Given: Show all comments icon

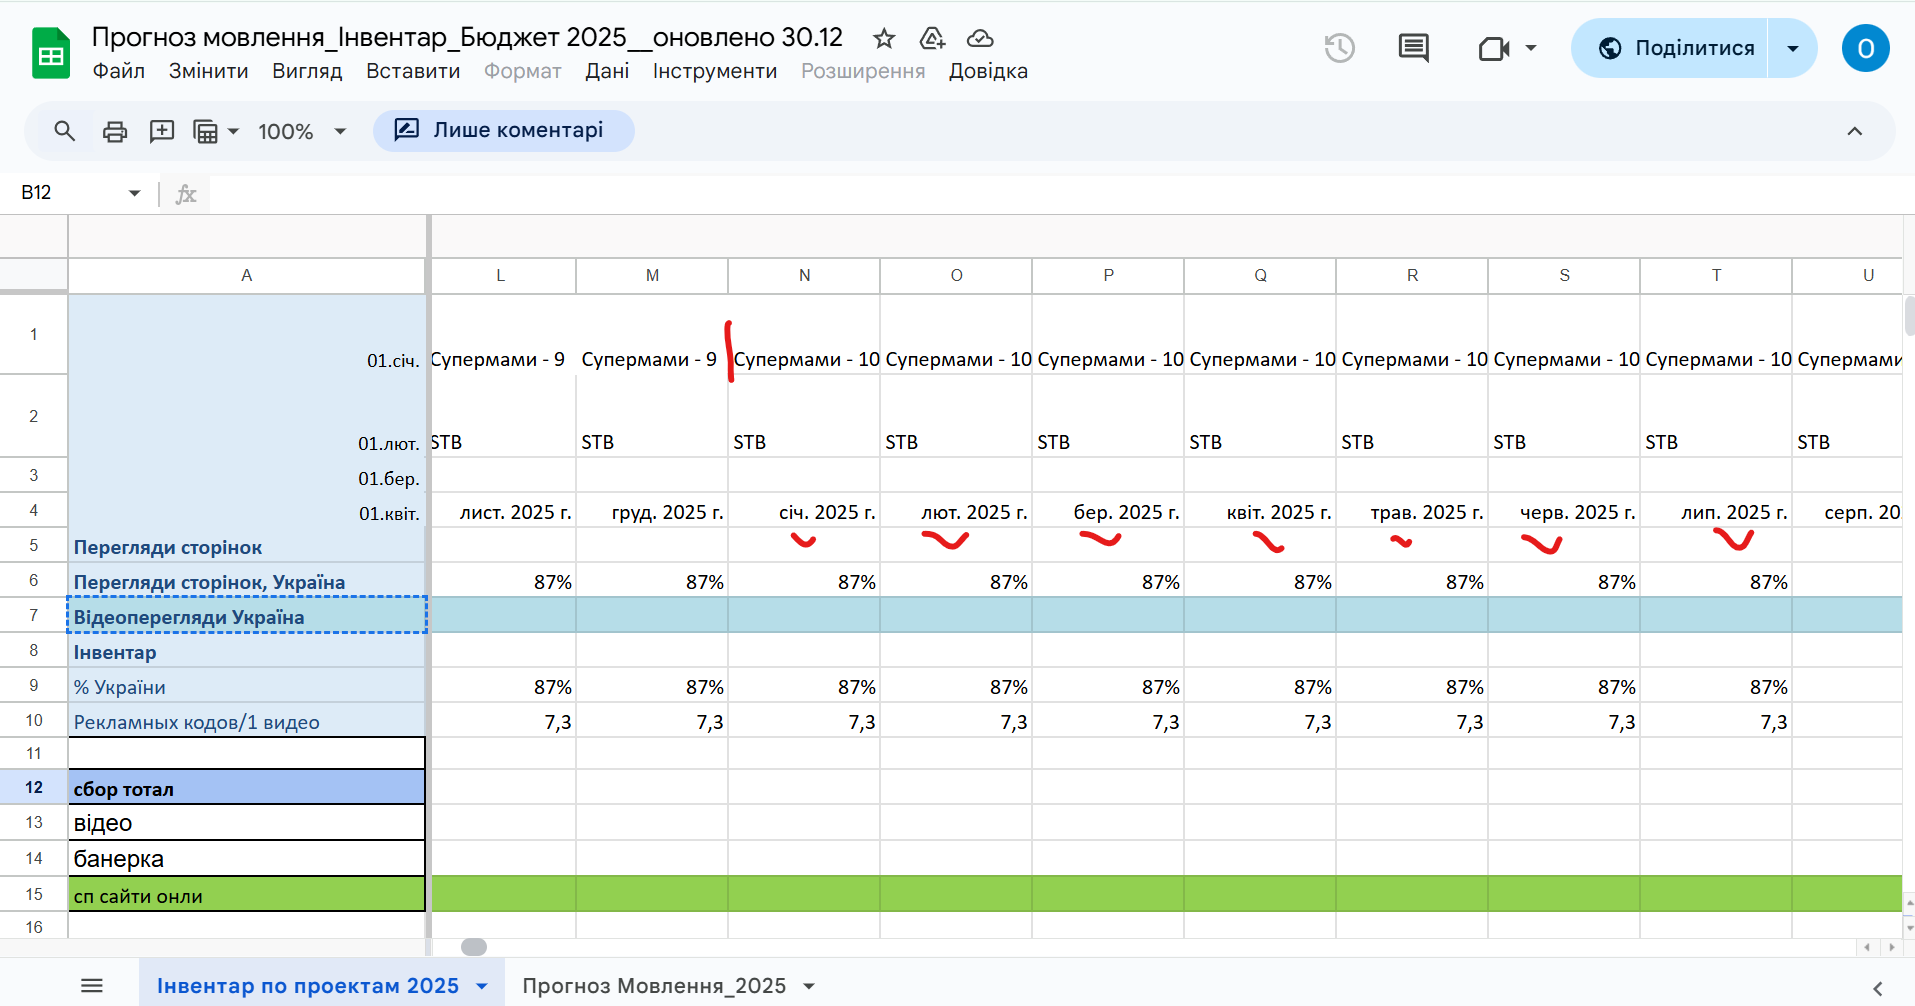Looking at the screenshot, I should point(1413,48).
